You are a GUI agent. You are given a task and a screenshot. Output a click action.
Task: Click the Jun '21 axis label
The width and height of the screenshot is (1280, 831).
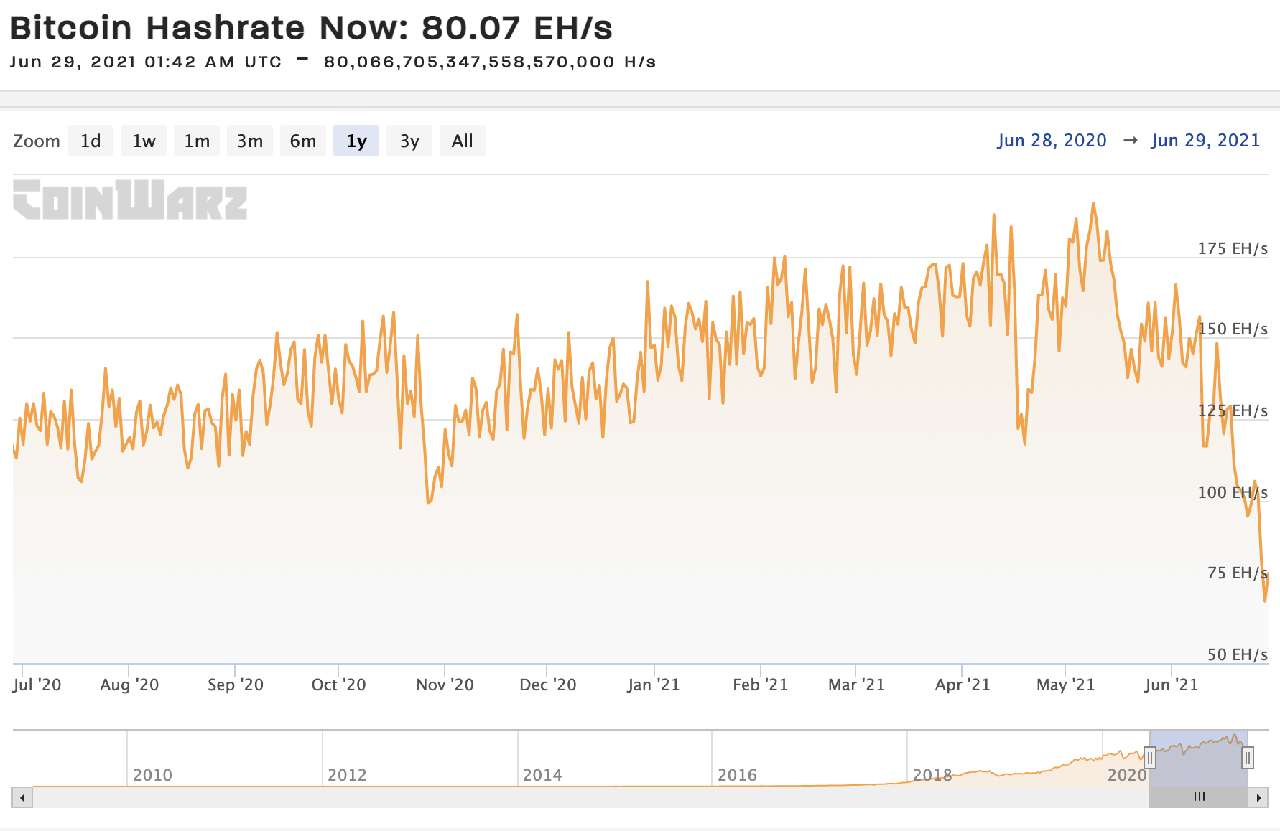tap(1171, 685)
